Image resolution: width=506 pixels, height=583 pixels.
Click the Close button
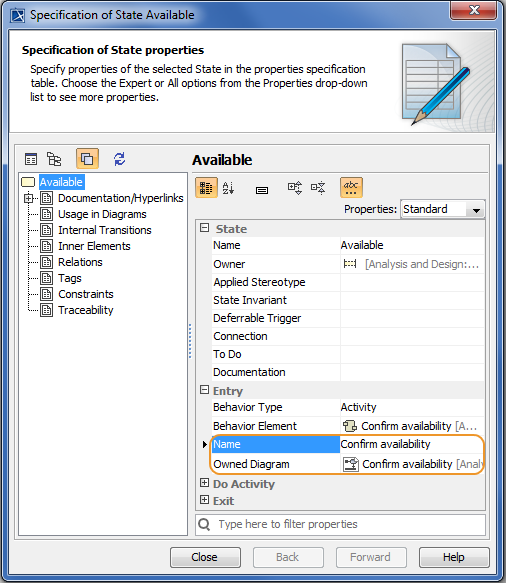pyautogui.click(x=205, y=557)
